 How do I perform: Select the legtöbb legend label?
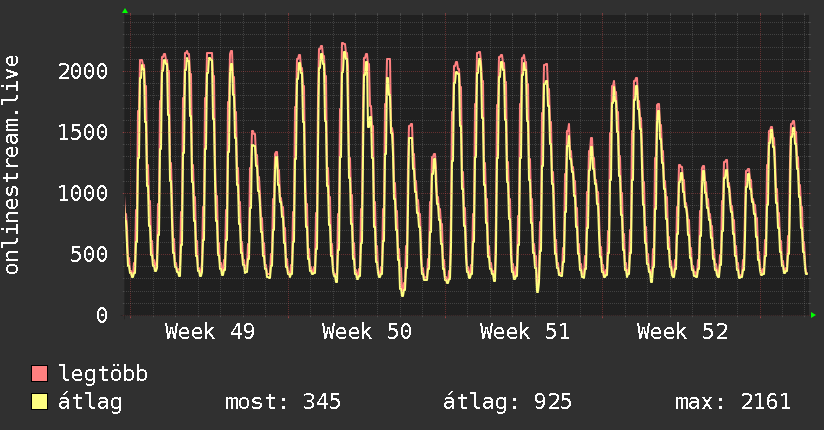104,375
